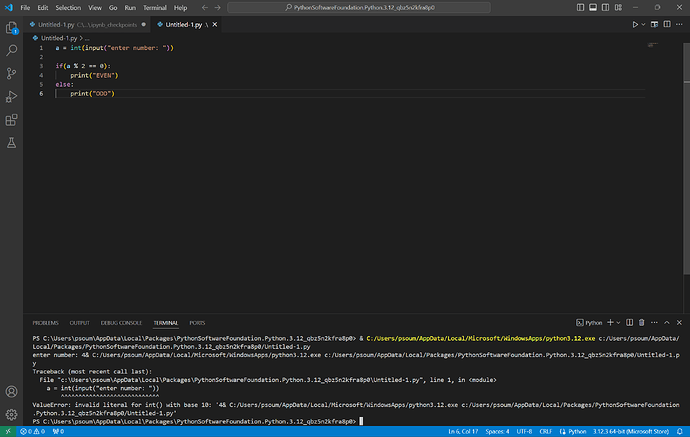Image resolution: width=690 pixels, height=437 pixels.
Task: Open the Edit menu
Action: point(43,7)
